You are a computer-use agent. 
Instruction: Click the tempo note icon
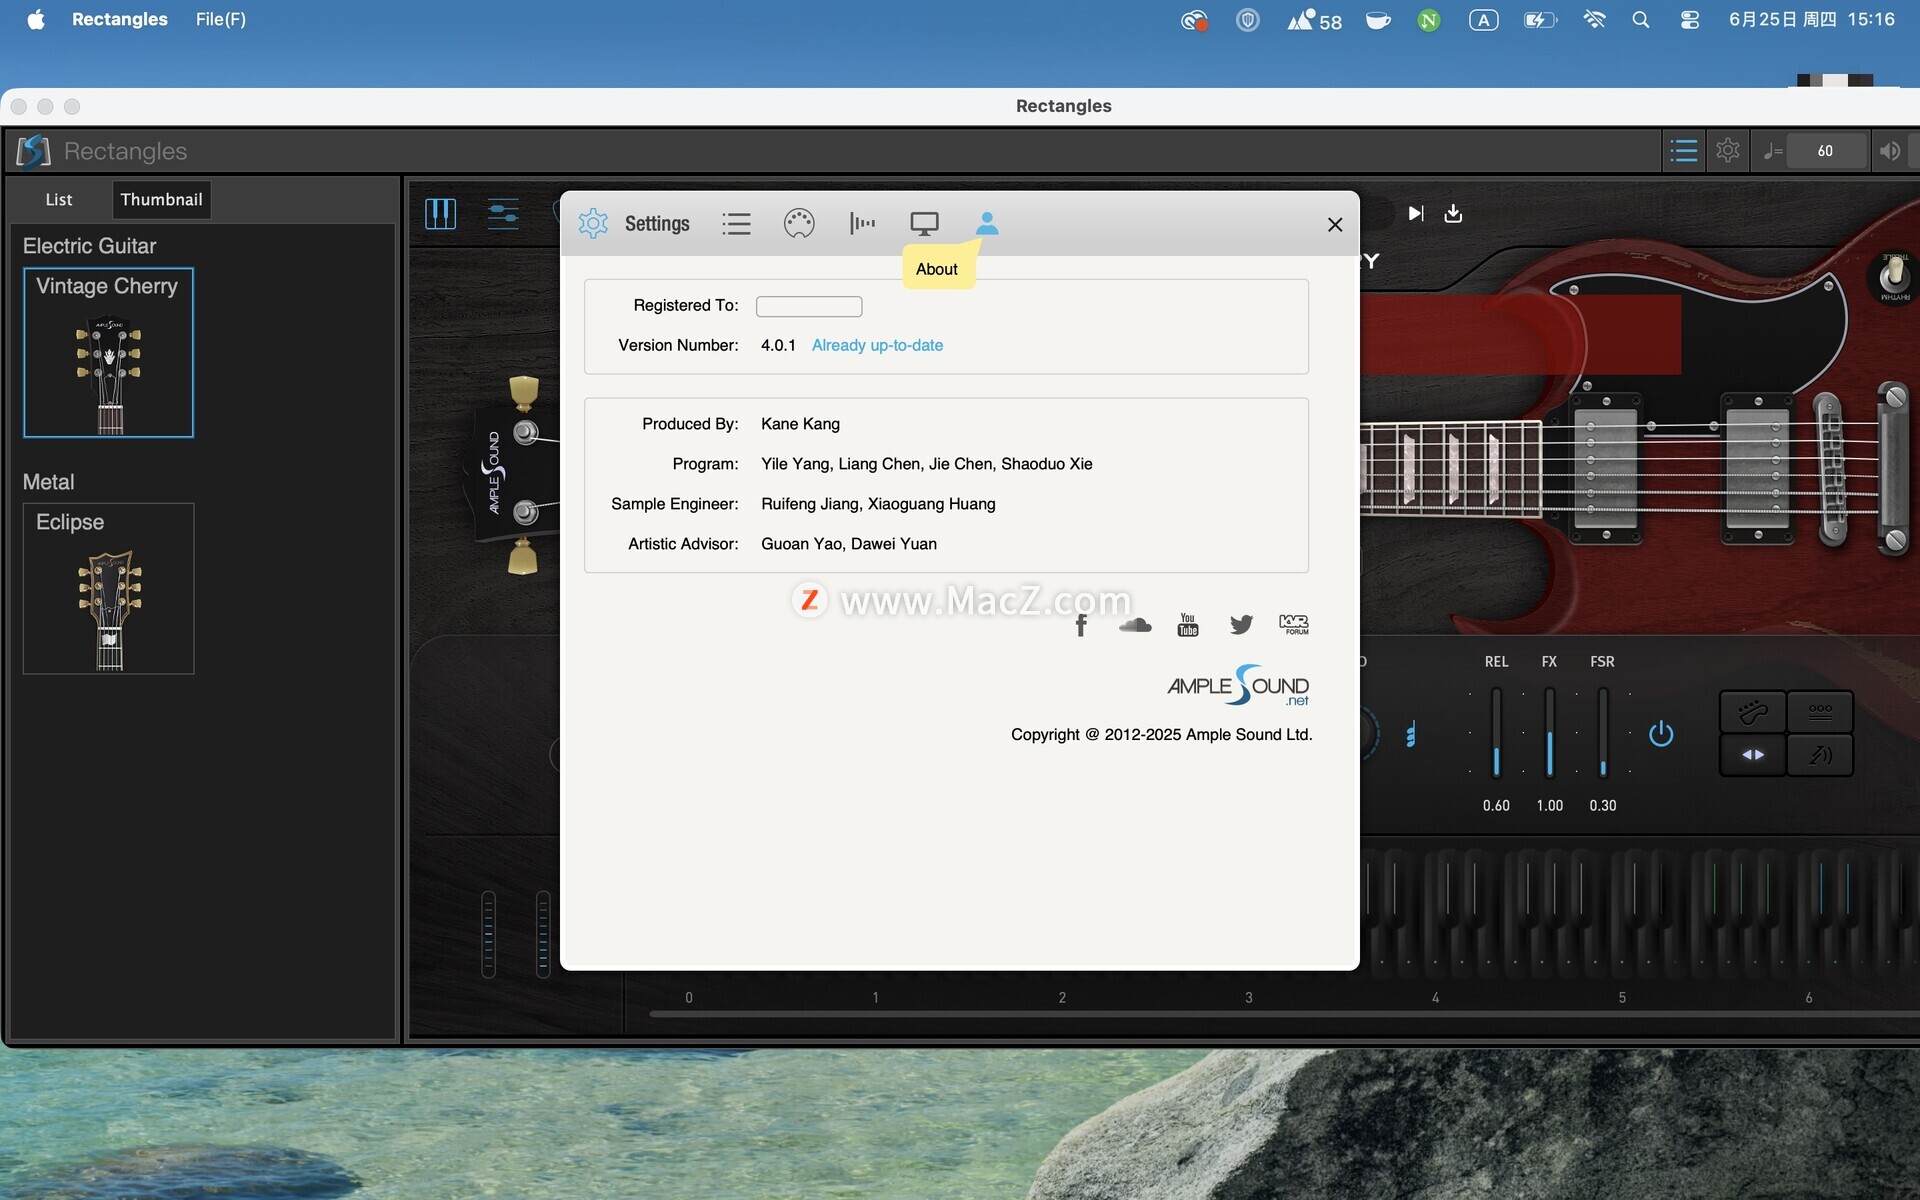click(1772, 151)
